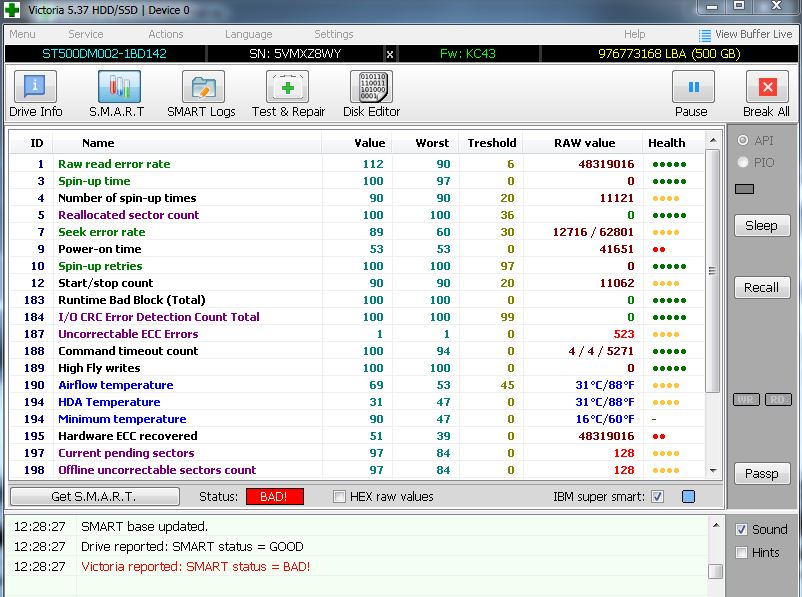Image resolution: width=802 pixels, height=597 pixels.
Task: Click log line 'Victoria reported: SMART status = BAD!'
Action: click(x=195, y=567)
